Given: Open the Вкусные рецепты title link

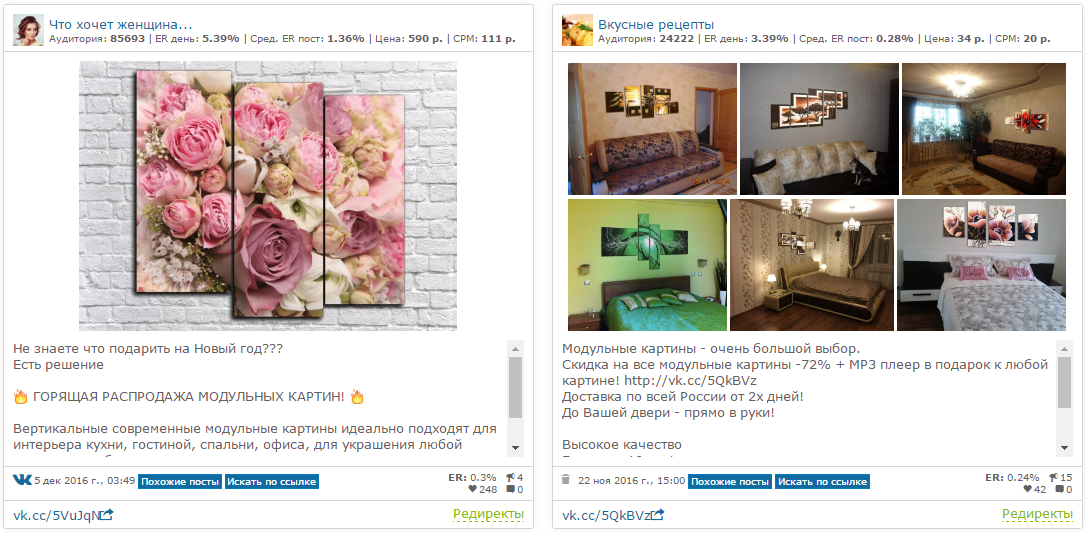Looking at the screenshot, I should 656,25.
